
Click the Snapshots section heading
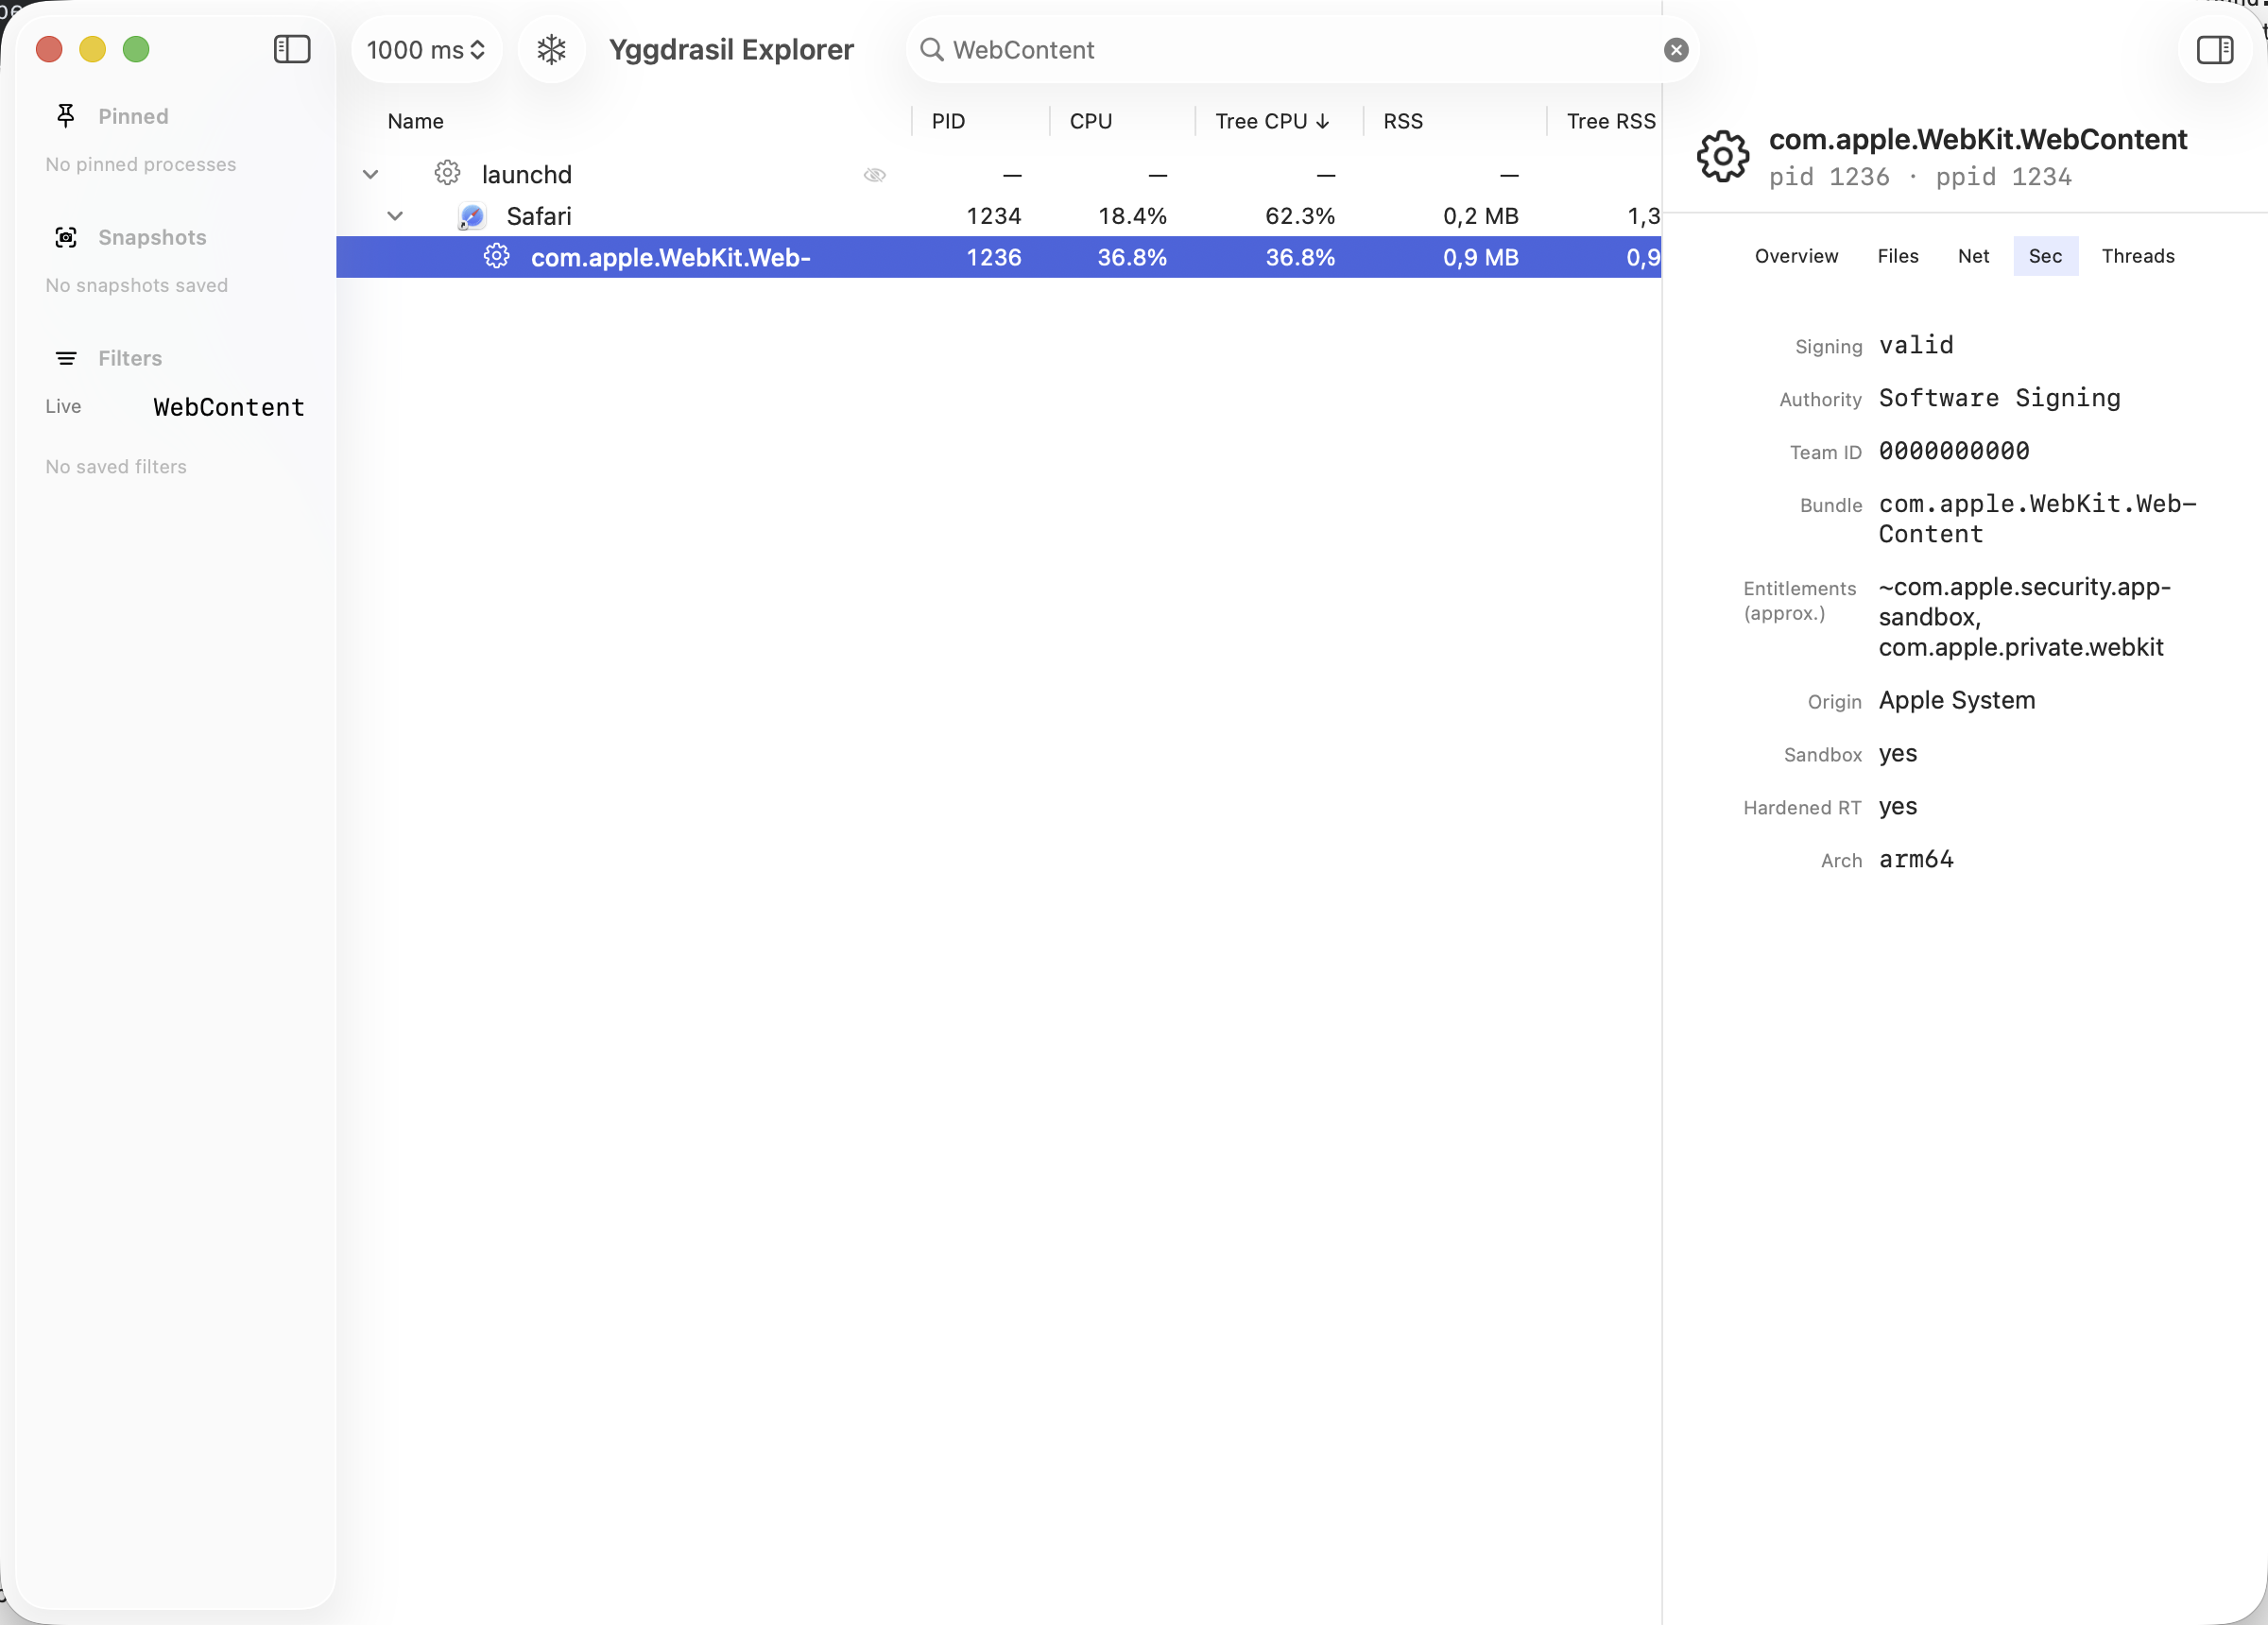click(x=152, y=237)
